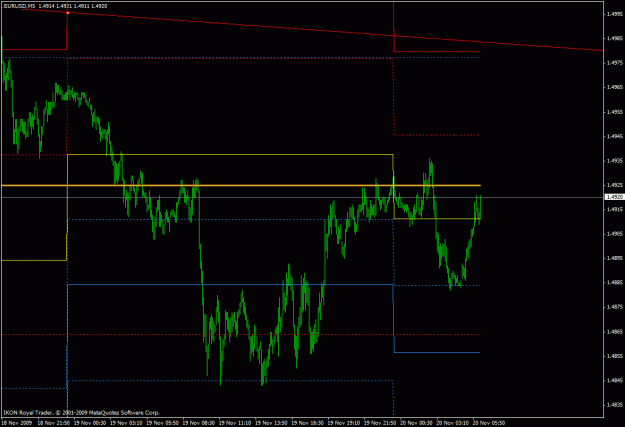Click the 20 Nov 00:30 time label
The image size is (625, 427).
[416, 423]
